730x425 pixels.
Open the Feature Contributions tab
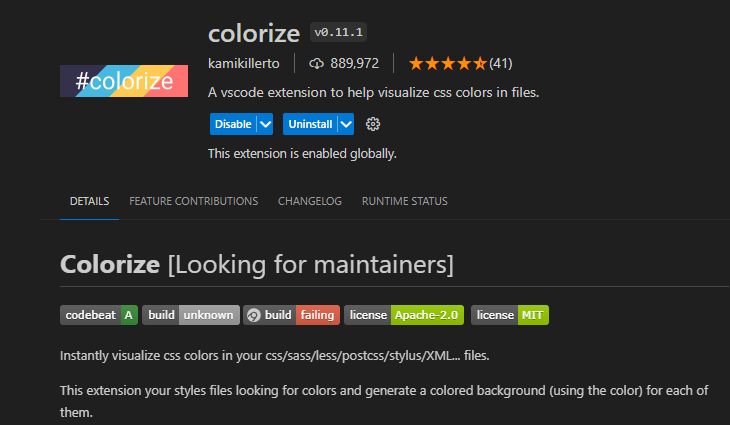[194, 201]
